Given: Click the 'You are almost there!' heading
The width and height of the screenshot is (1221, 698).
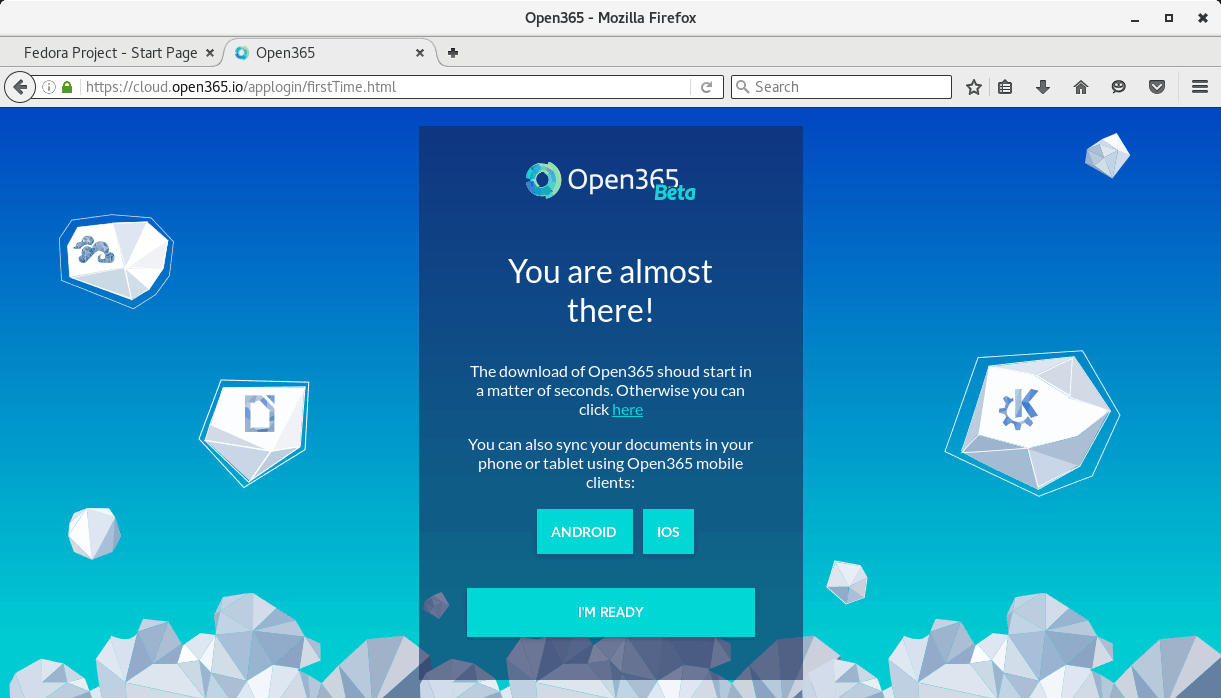Looking at the screenshot, I should pos(610,291).
